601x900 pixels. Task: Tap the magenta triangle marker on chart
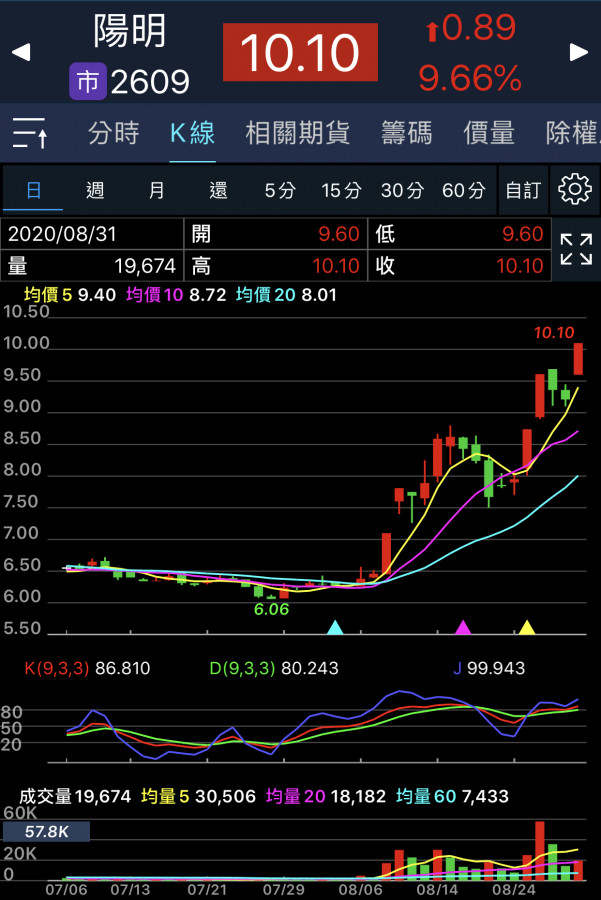pos(463,627)
